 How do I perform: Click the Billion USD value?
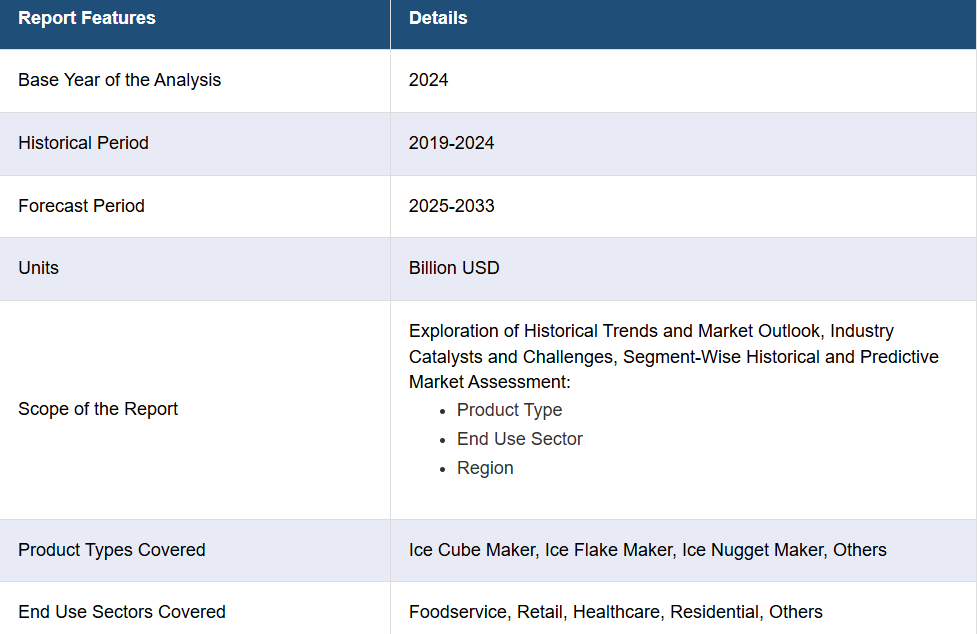pyautogui.click(x=454, y=268)
